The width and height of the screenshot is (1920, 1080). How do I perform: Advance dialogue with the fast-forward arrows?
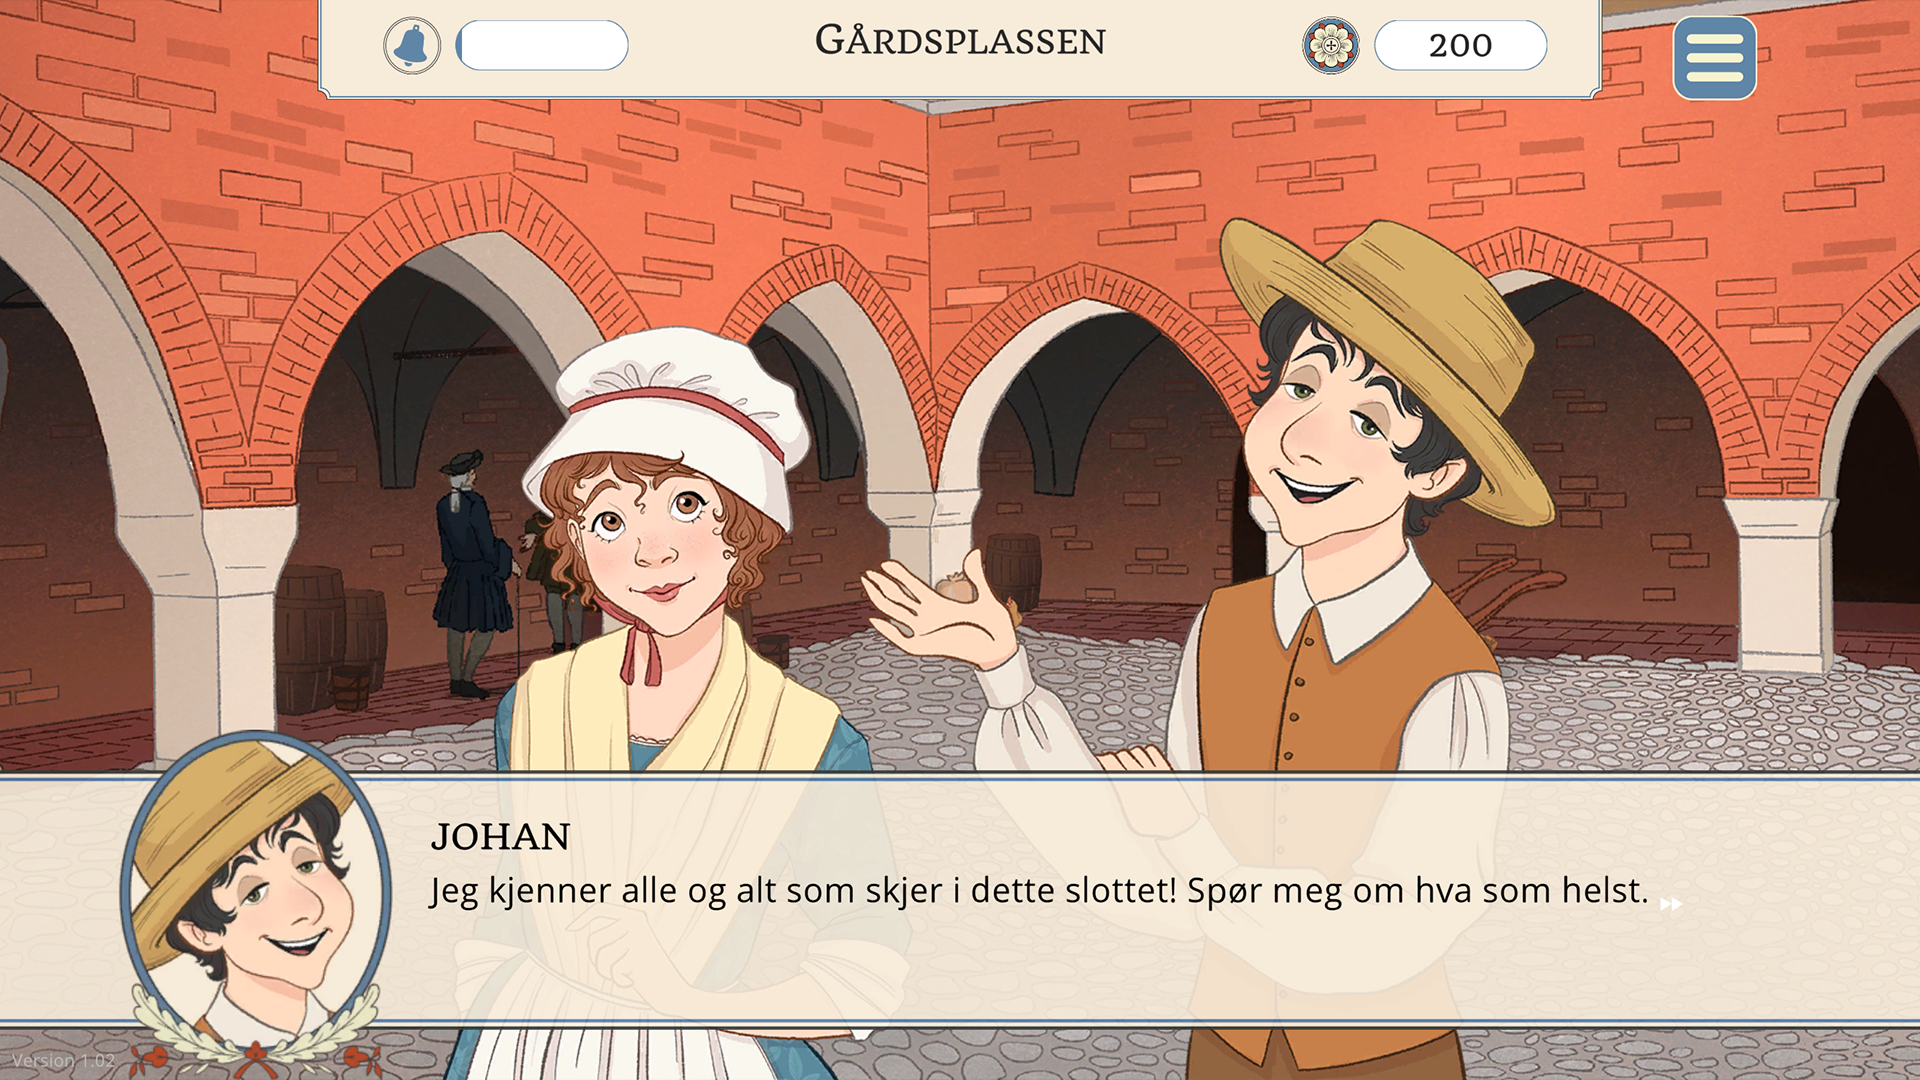pyautogui.click(x=1671, y=904)
